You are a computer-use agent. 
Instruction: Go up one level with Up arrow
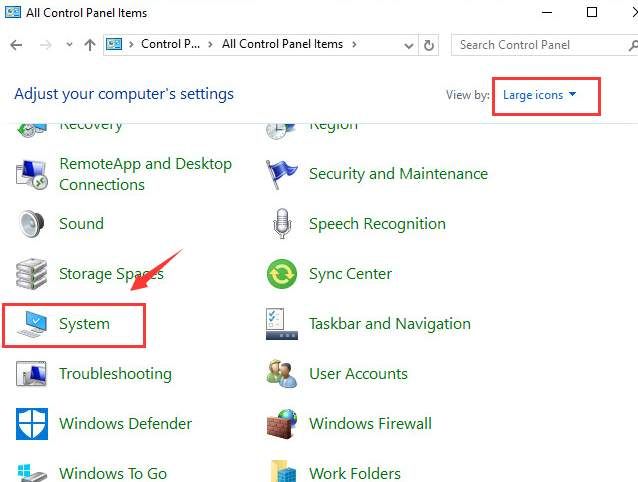click(90, 45)
